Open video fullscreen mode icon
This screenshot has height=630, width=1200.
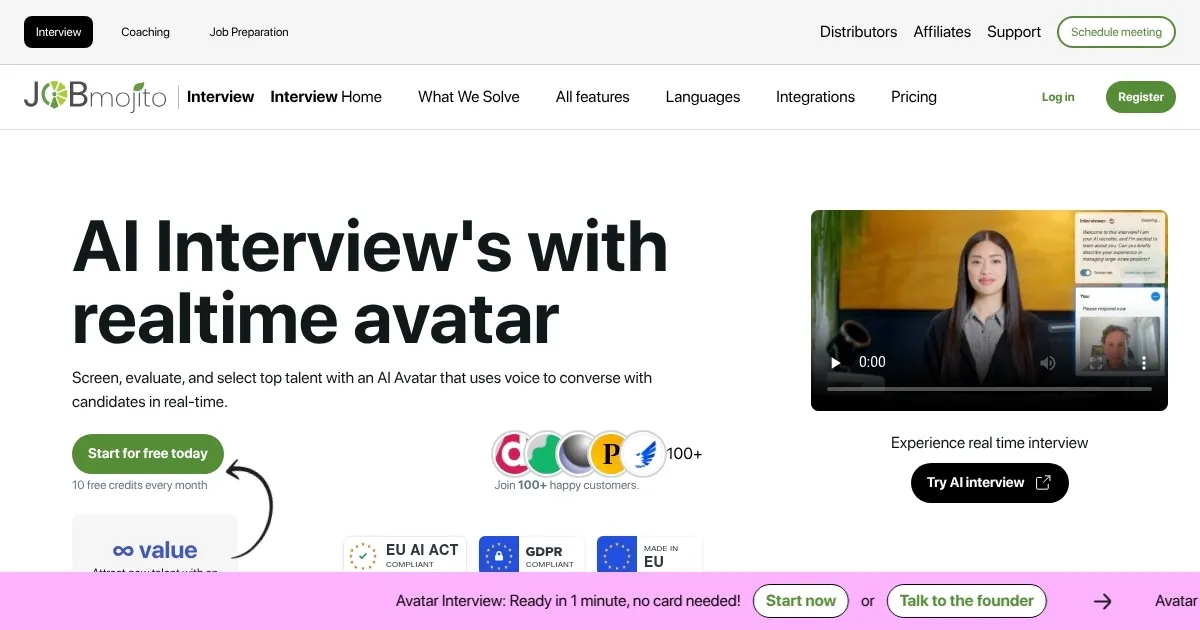coord(1096,362)
